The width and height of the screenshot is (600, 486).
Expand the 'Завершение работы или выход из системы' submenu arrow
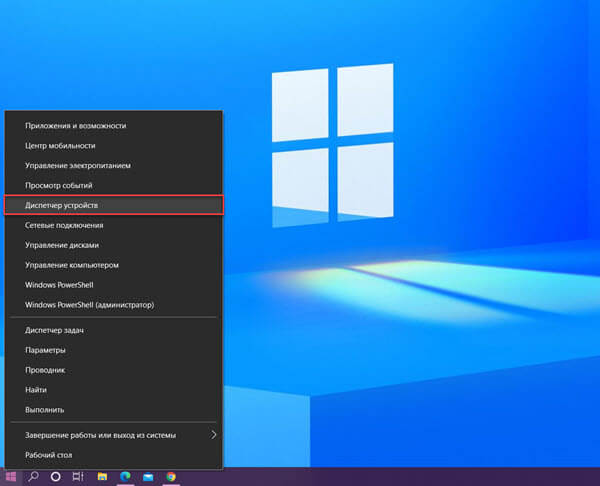(213, 435)
